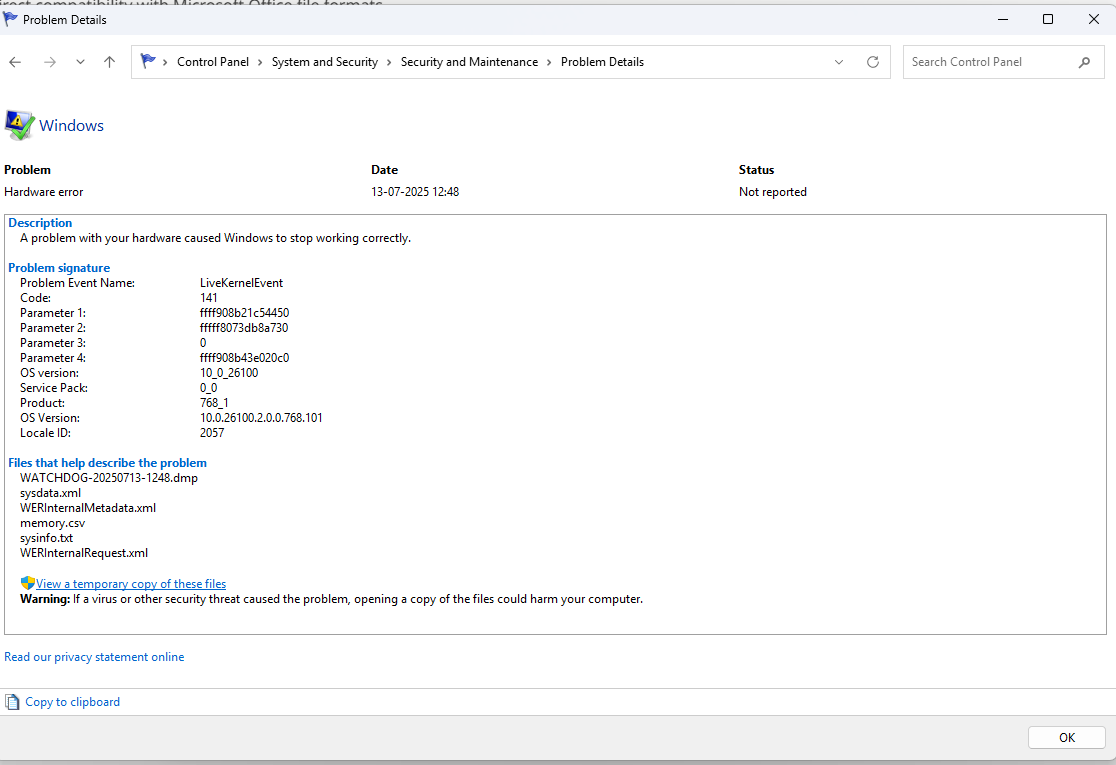Click Parameter 1 value ffff908b21c54450

coord(244,312)
